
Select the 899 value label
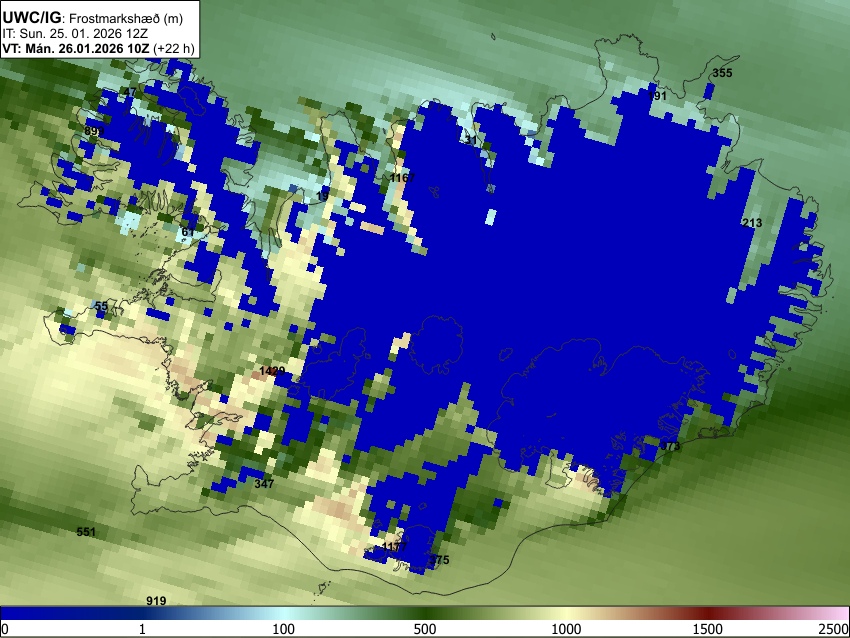click(x=94, y=132)
